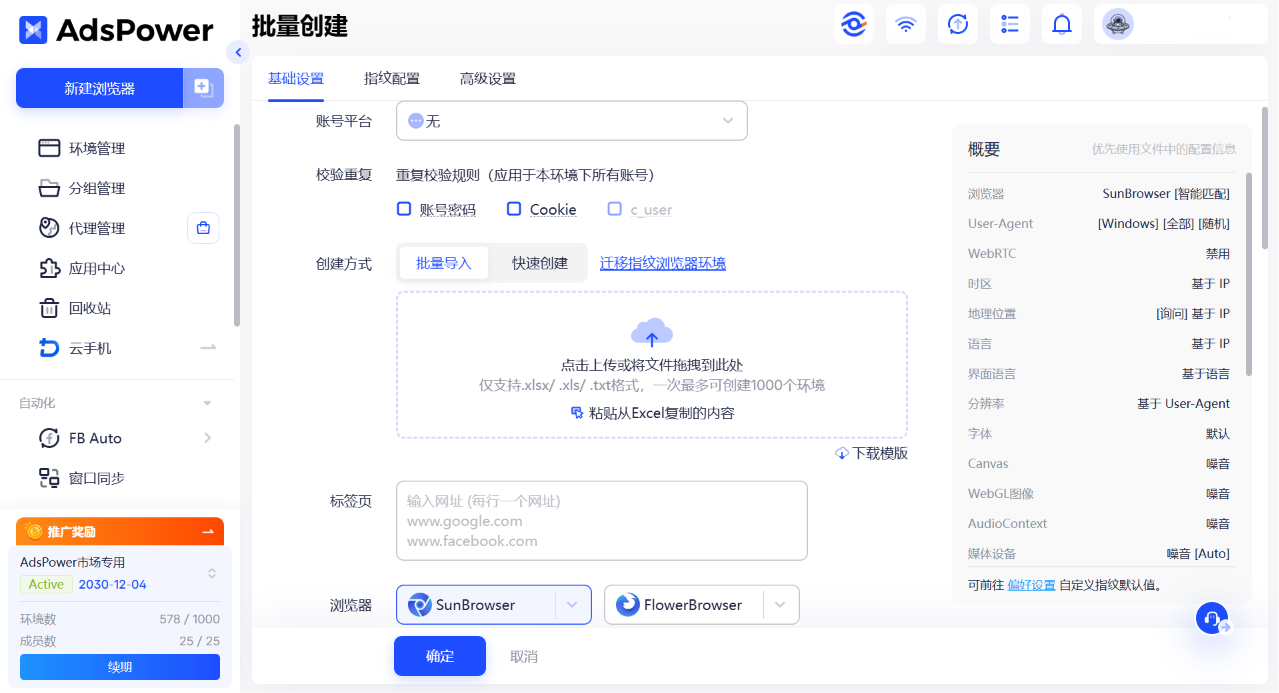This screenshot has width=1279, height=693.
Task: Expand the FB Auto submenu chevron
Action: point(207,438)
